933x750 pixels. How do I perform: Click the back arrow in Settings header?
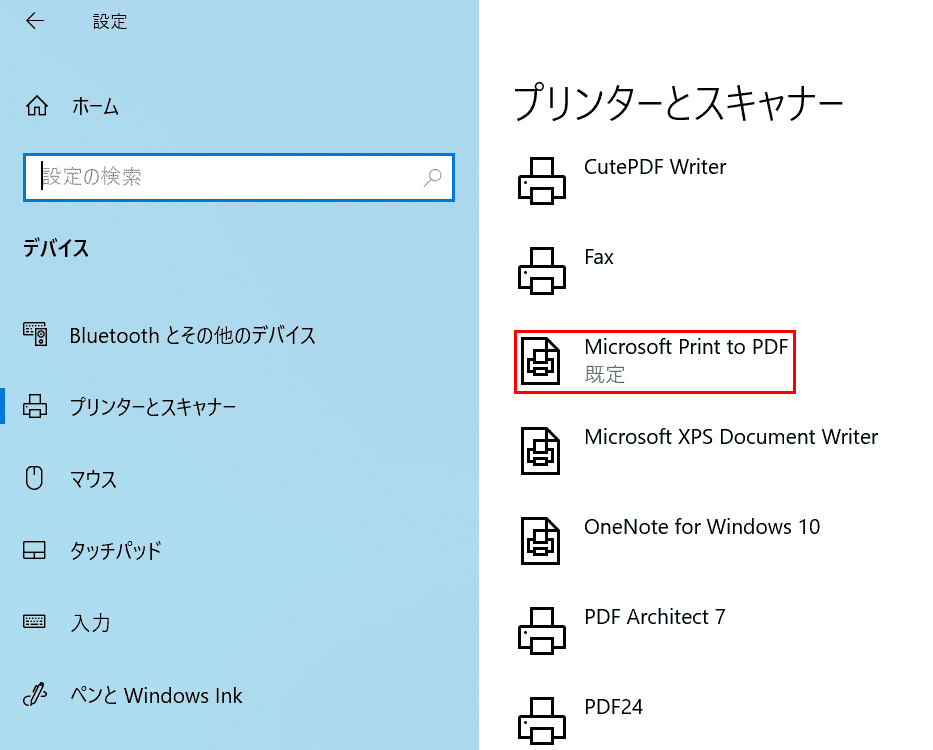[35, 21]
